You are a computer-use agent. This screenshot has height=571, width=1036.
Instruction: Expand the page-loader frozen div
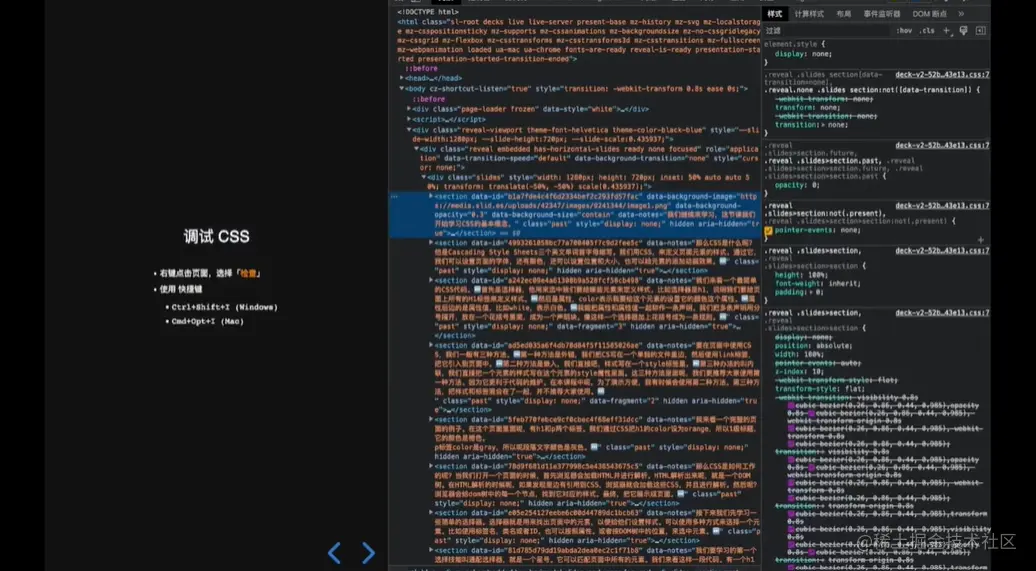pyautogui.click(x=409, y=109)
